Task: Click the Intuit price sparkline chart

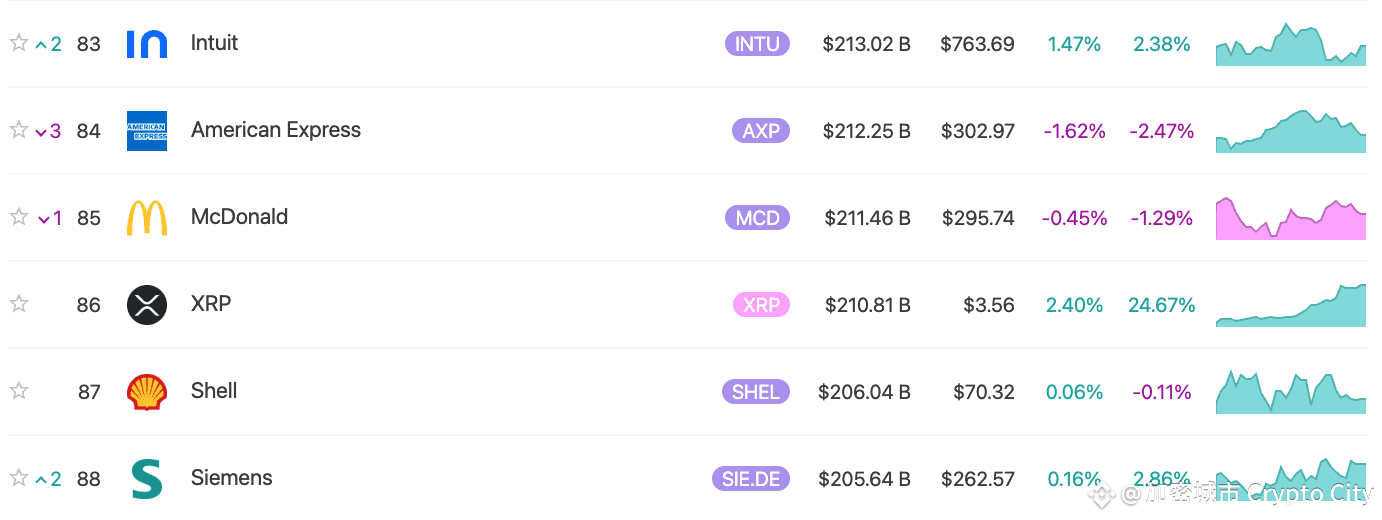Action: 1291,44
